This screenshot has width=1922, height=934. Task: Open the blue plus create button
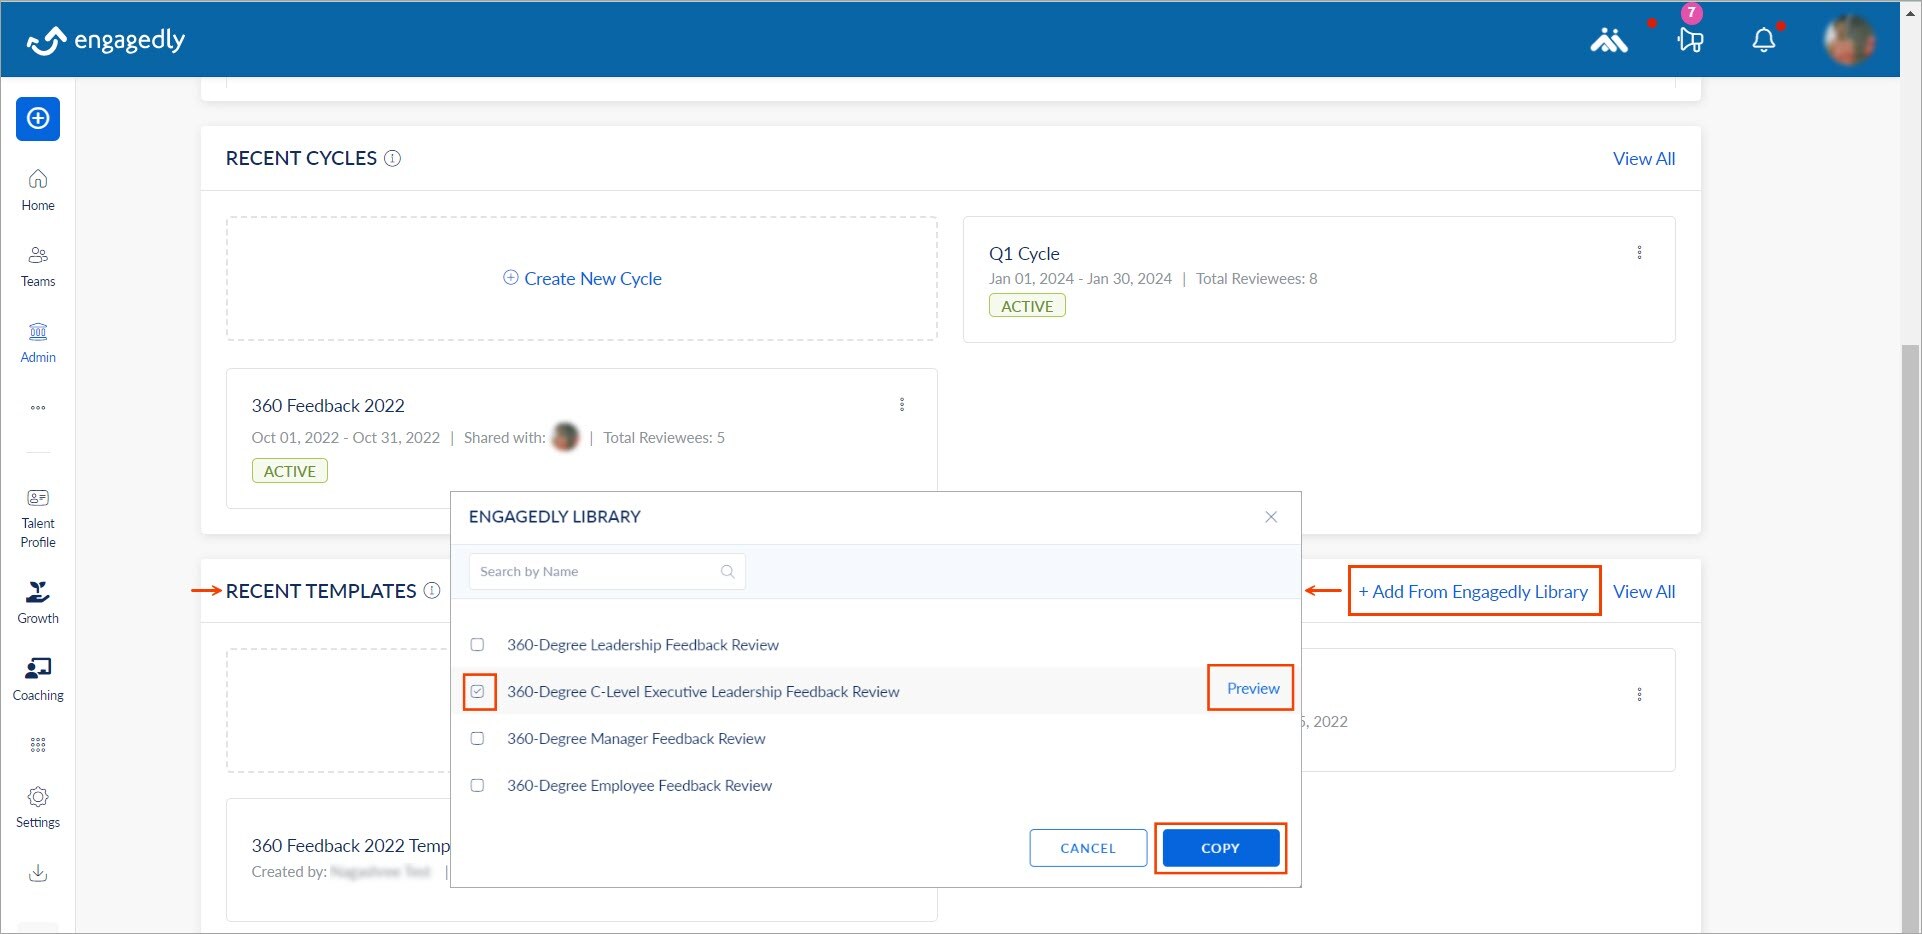point(38,119)
